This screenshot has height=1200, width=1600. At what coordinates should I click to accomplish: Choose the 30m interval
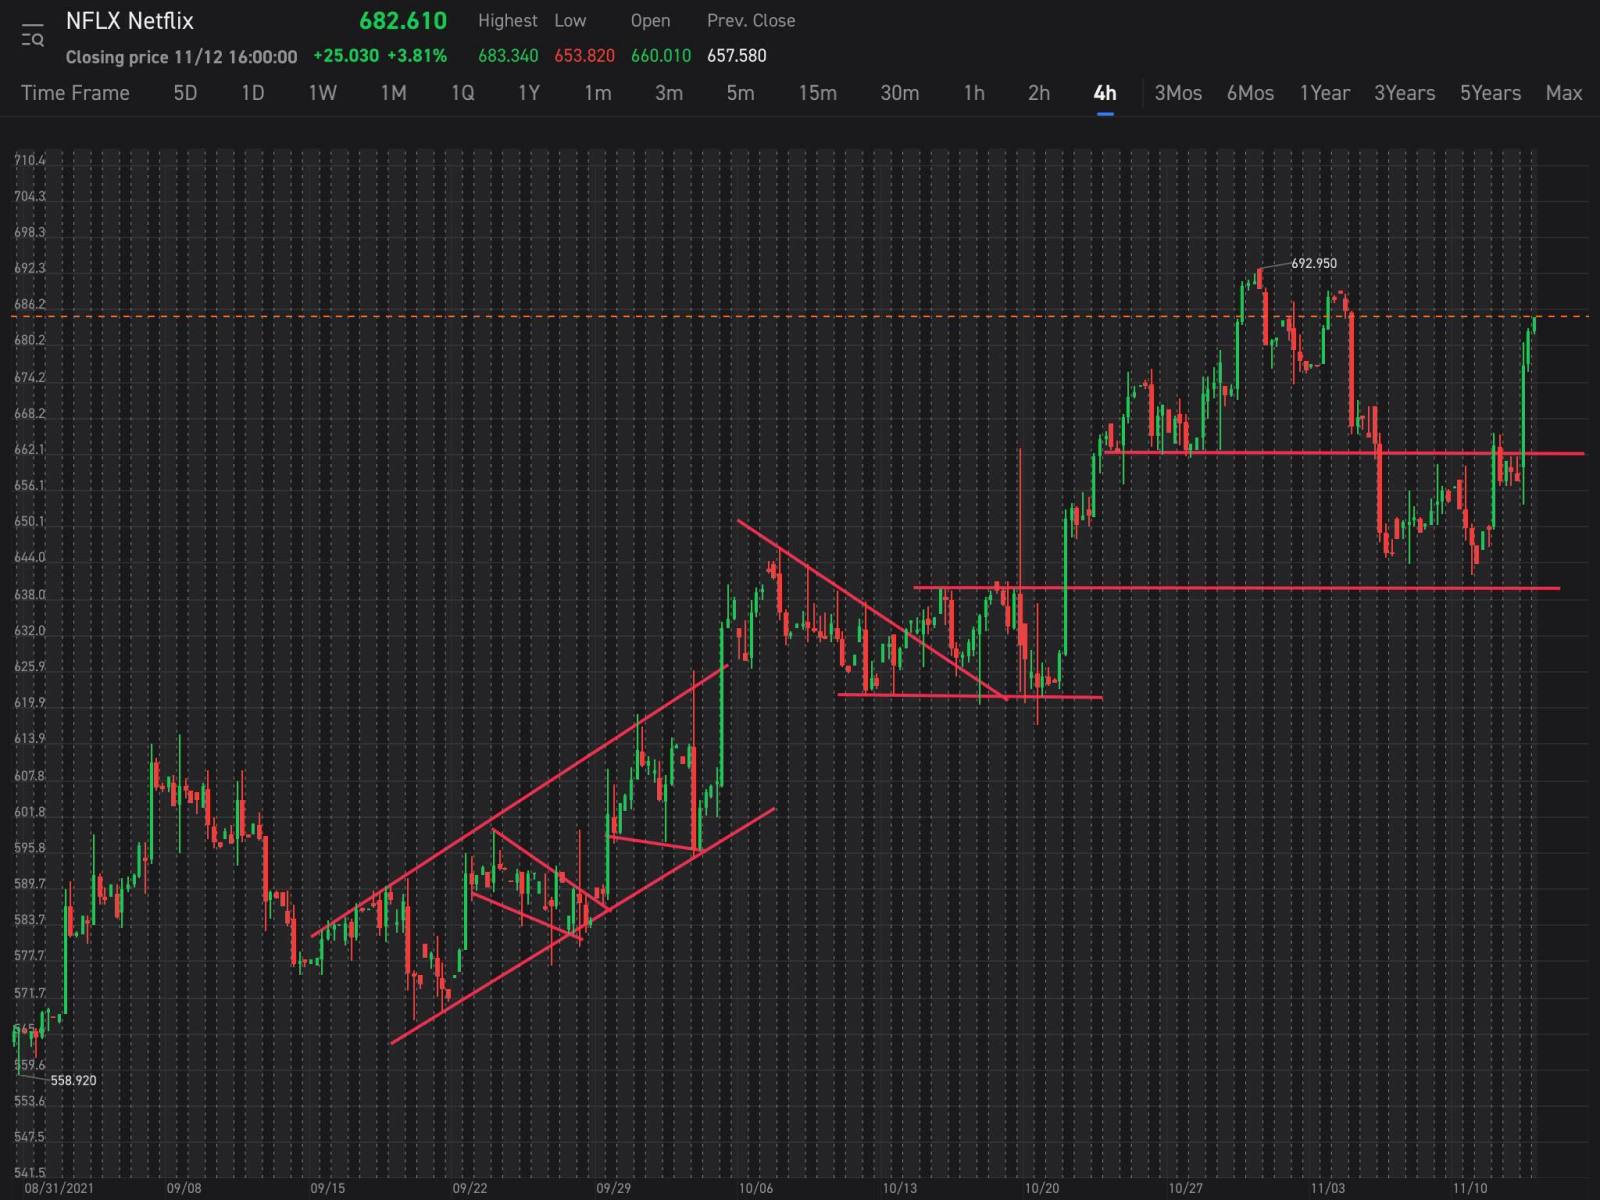[x=899, y=93]
